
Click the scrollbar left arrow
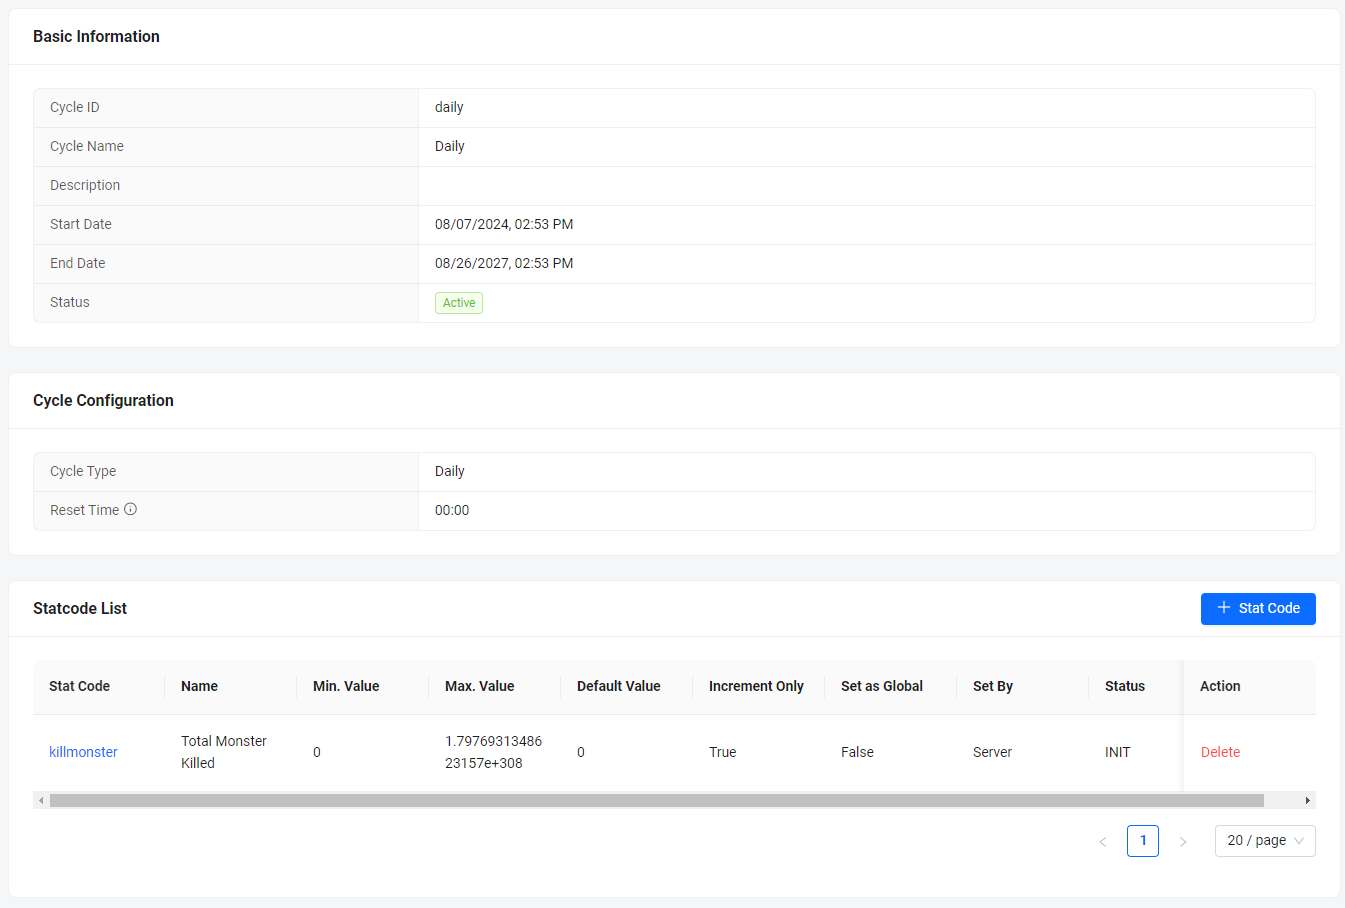coord(41,800)
